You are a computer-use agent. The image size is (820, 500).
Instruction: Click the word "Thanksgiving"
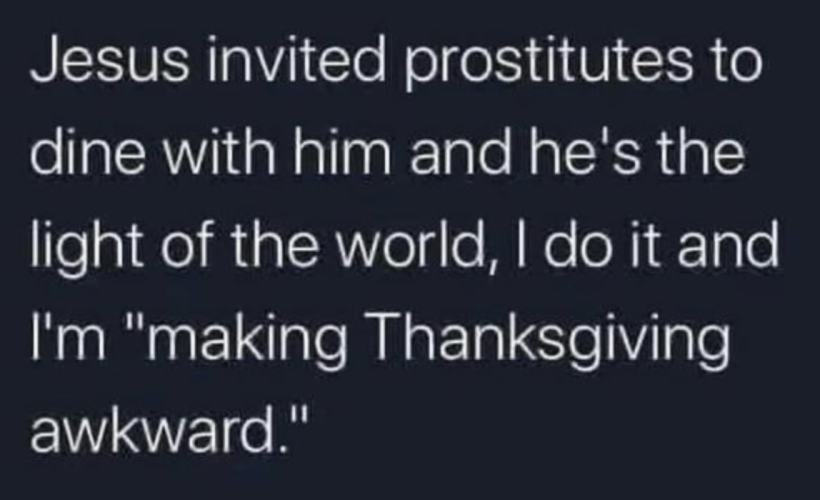coord(549,341)
